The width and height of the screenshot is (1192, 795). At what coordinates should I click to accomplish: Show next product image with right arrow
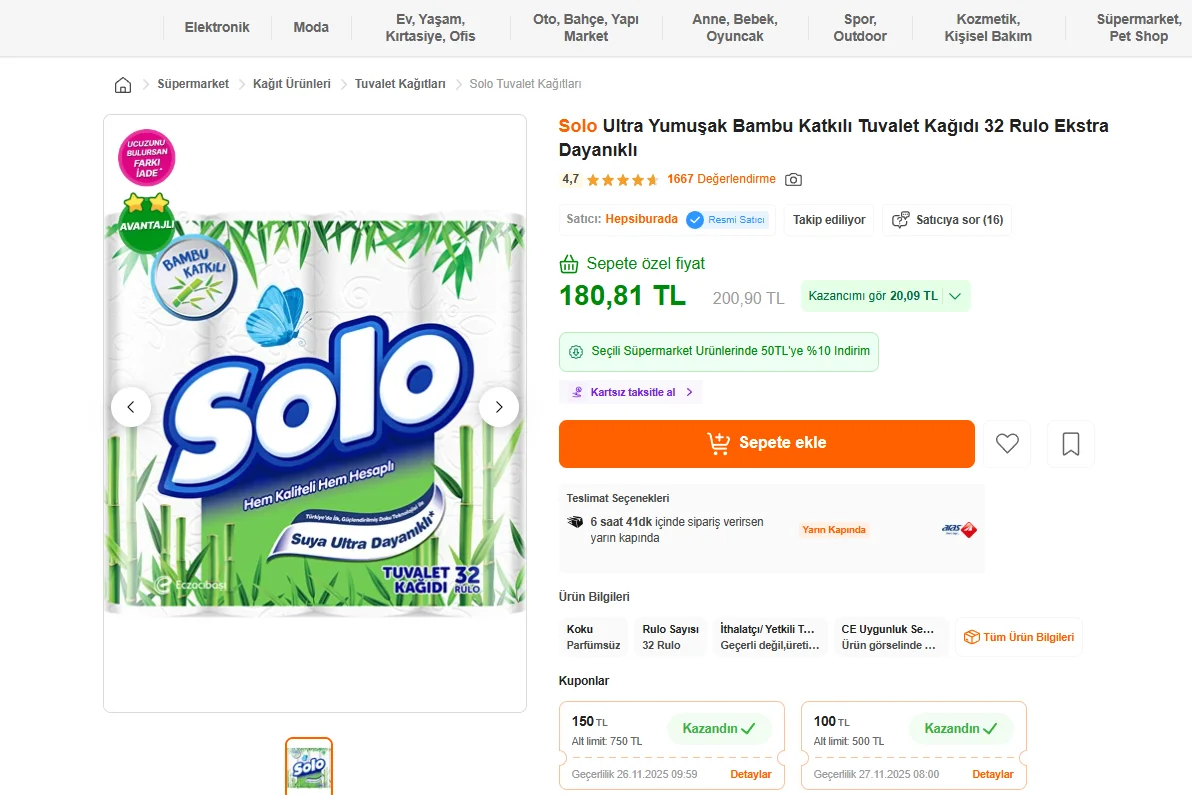point(499,407)
